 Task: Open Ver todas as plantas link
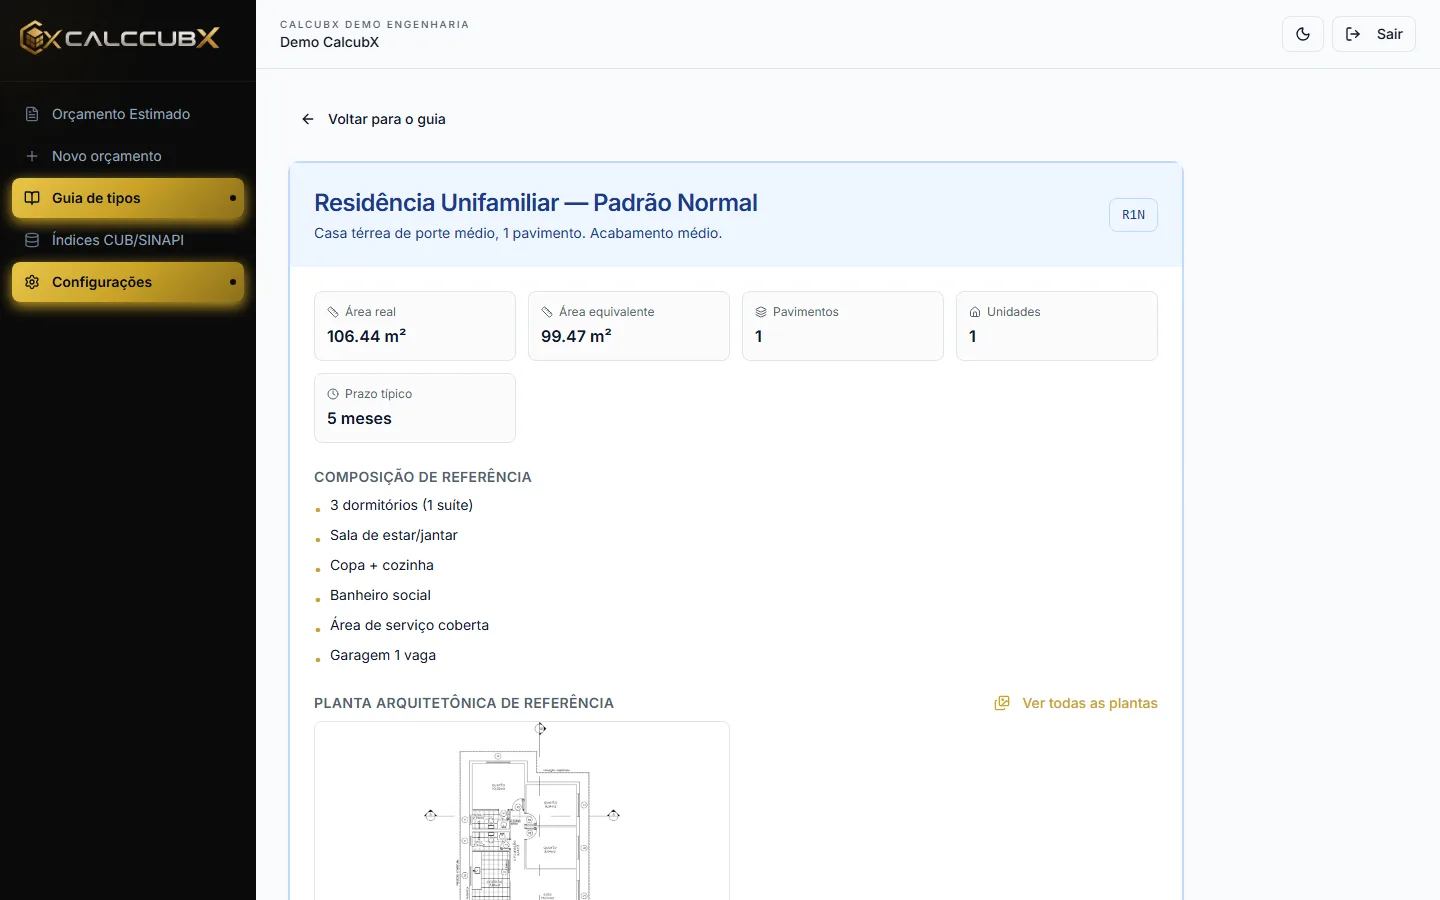(1076, 703)
